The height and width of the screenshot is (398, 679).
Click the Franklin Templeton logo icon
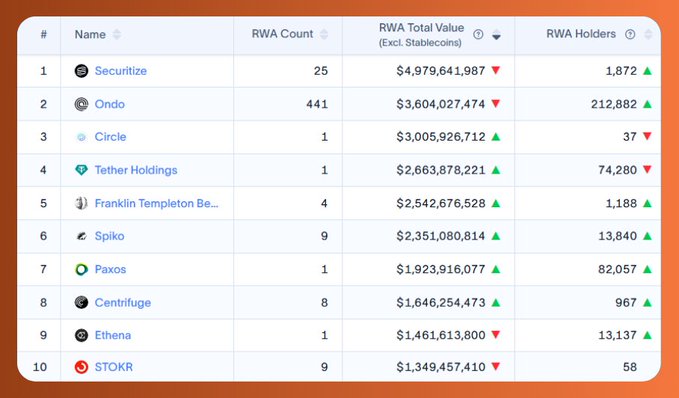coord(81,203)
